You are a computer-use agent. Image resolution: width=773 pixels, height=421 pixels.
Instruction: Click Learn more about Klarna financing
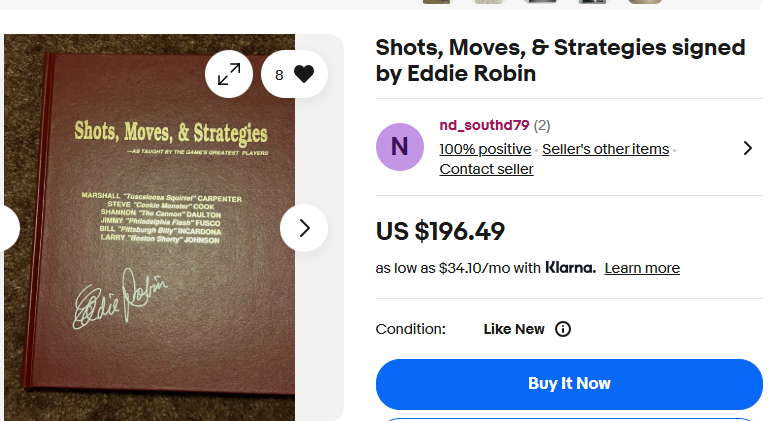pos(642,268)
